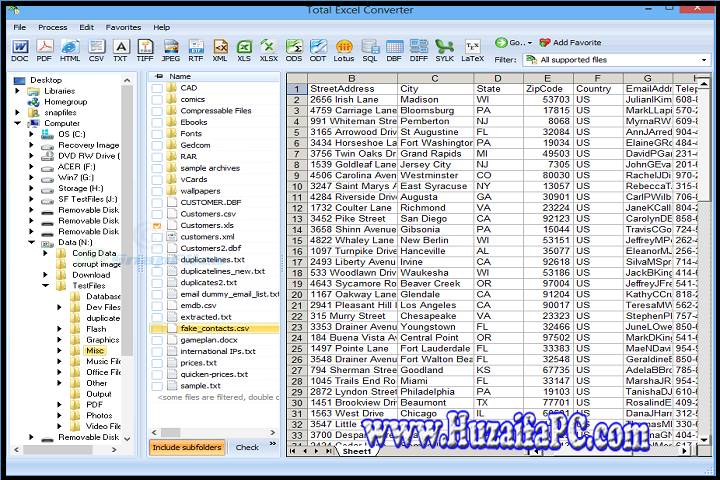Check the sample.txt checkbox
Image resolution: width=720 pixels, height=480 pixels.
(157, 386)
